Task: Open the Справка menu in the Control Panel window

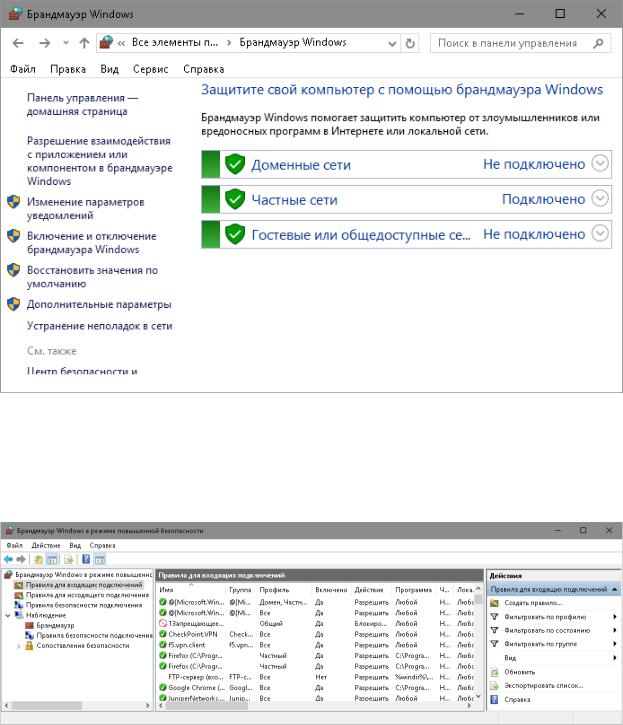Action: click(x=204, y=69)
